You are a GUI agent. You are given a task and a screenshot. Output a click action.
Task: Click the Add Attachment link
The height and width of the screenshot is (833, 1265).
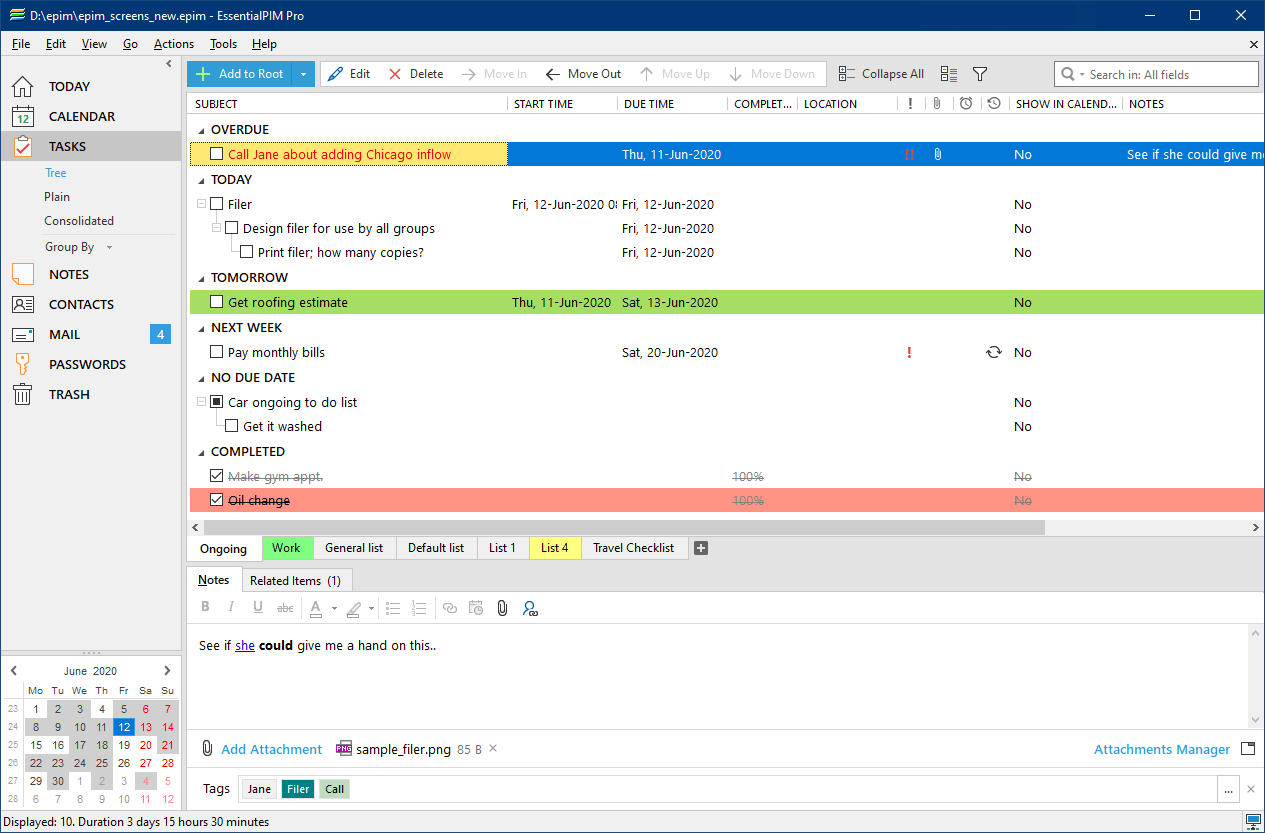point(270,749)
